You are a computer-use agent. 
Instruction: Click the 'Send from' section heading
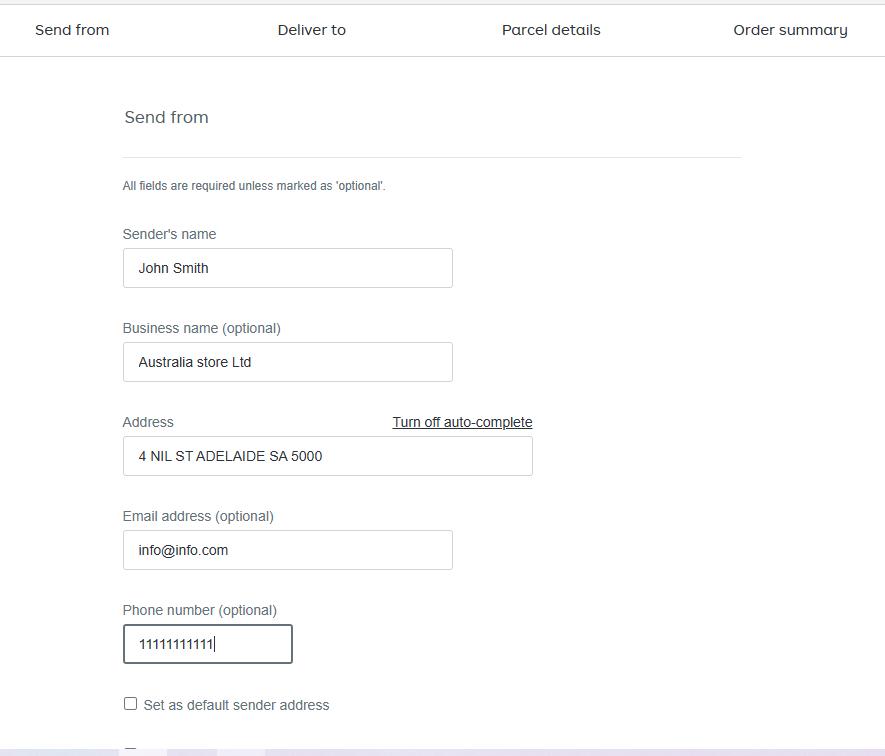pos(166,117)
